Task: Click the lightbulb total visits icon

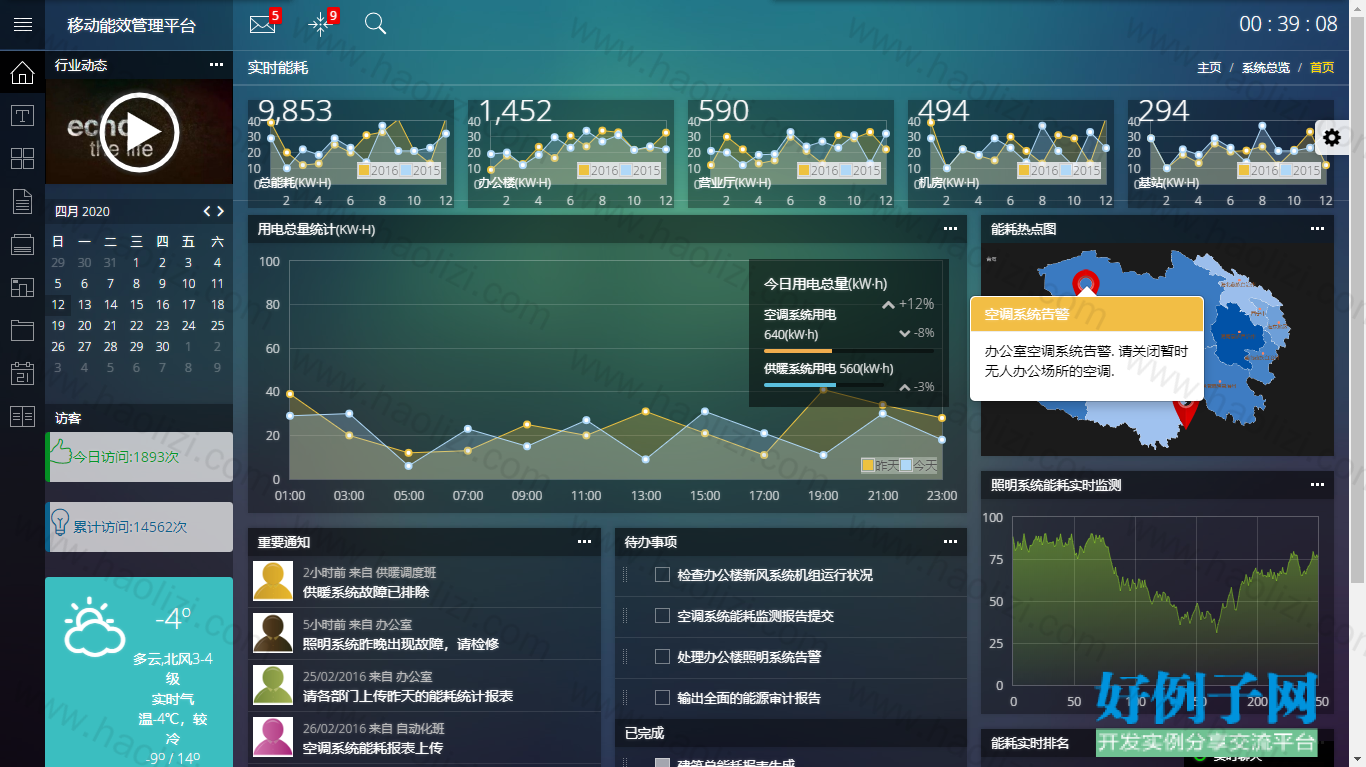Action: [x=60, y=524]
